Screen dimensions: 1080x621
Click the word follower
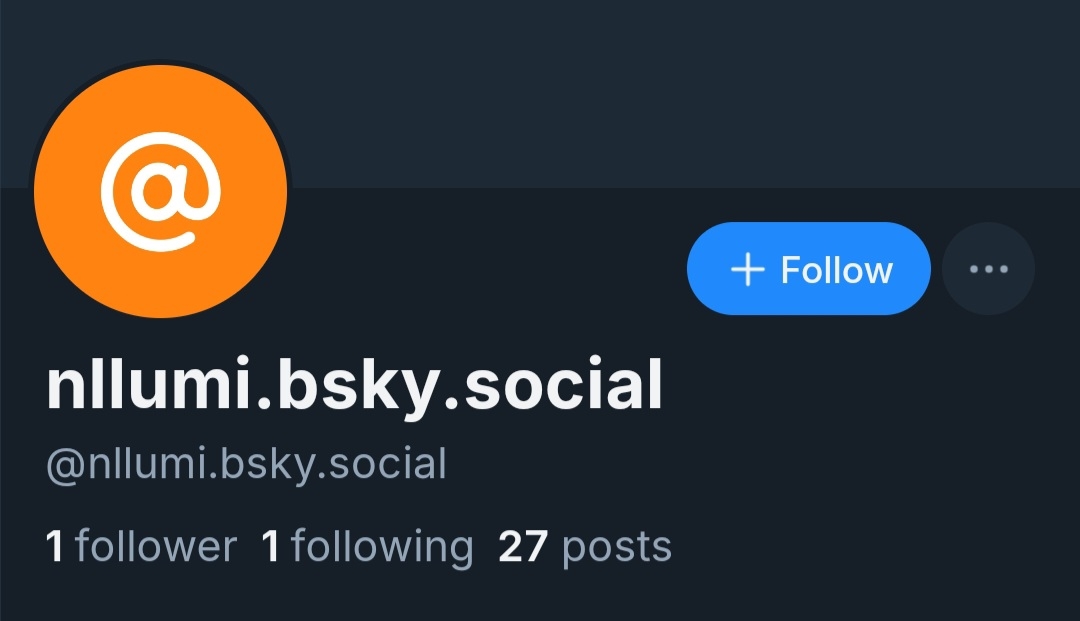click(156, 547)
